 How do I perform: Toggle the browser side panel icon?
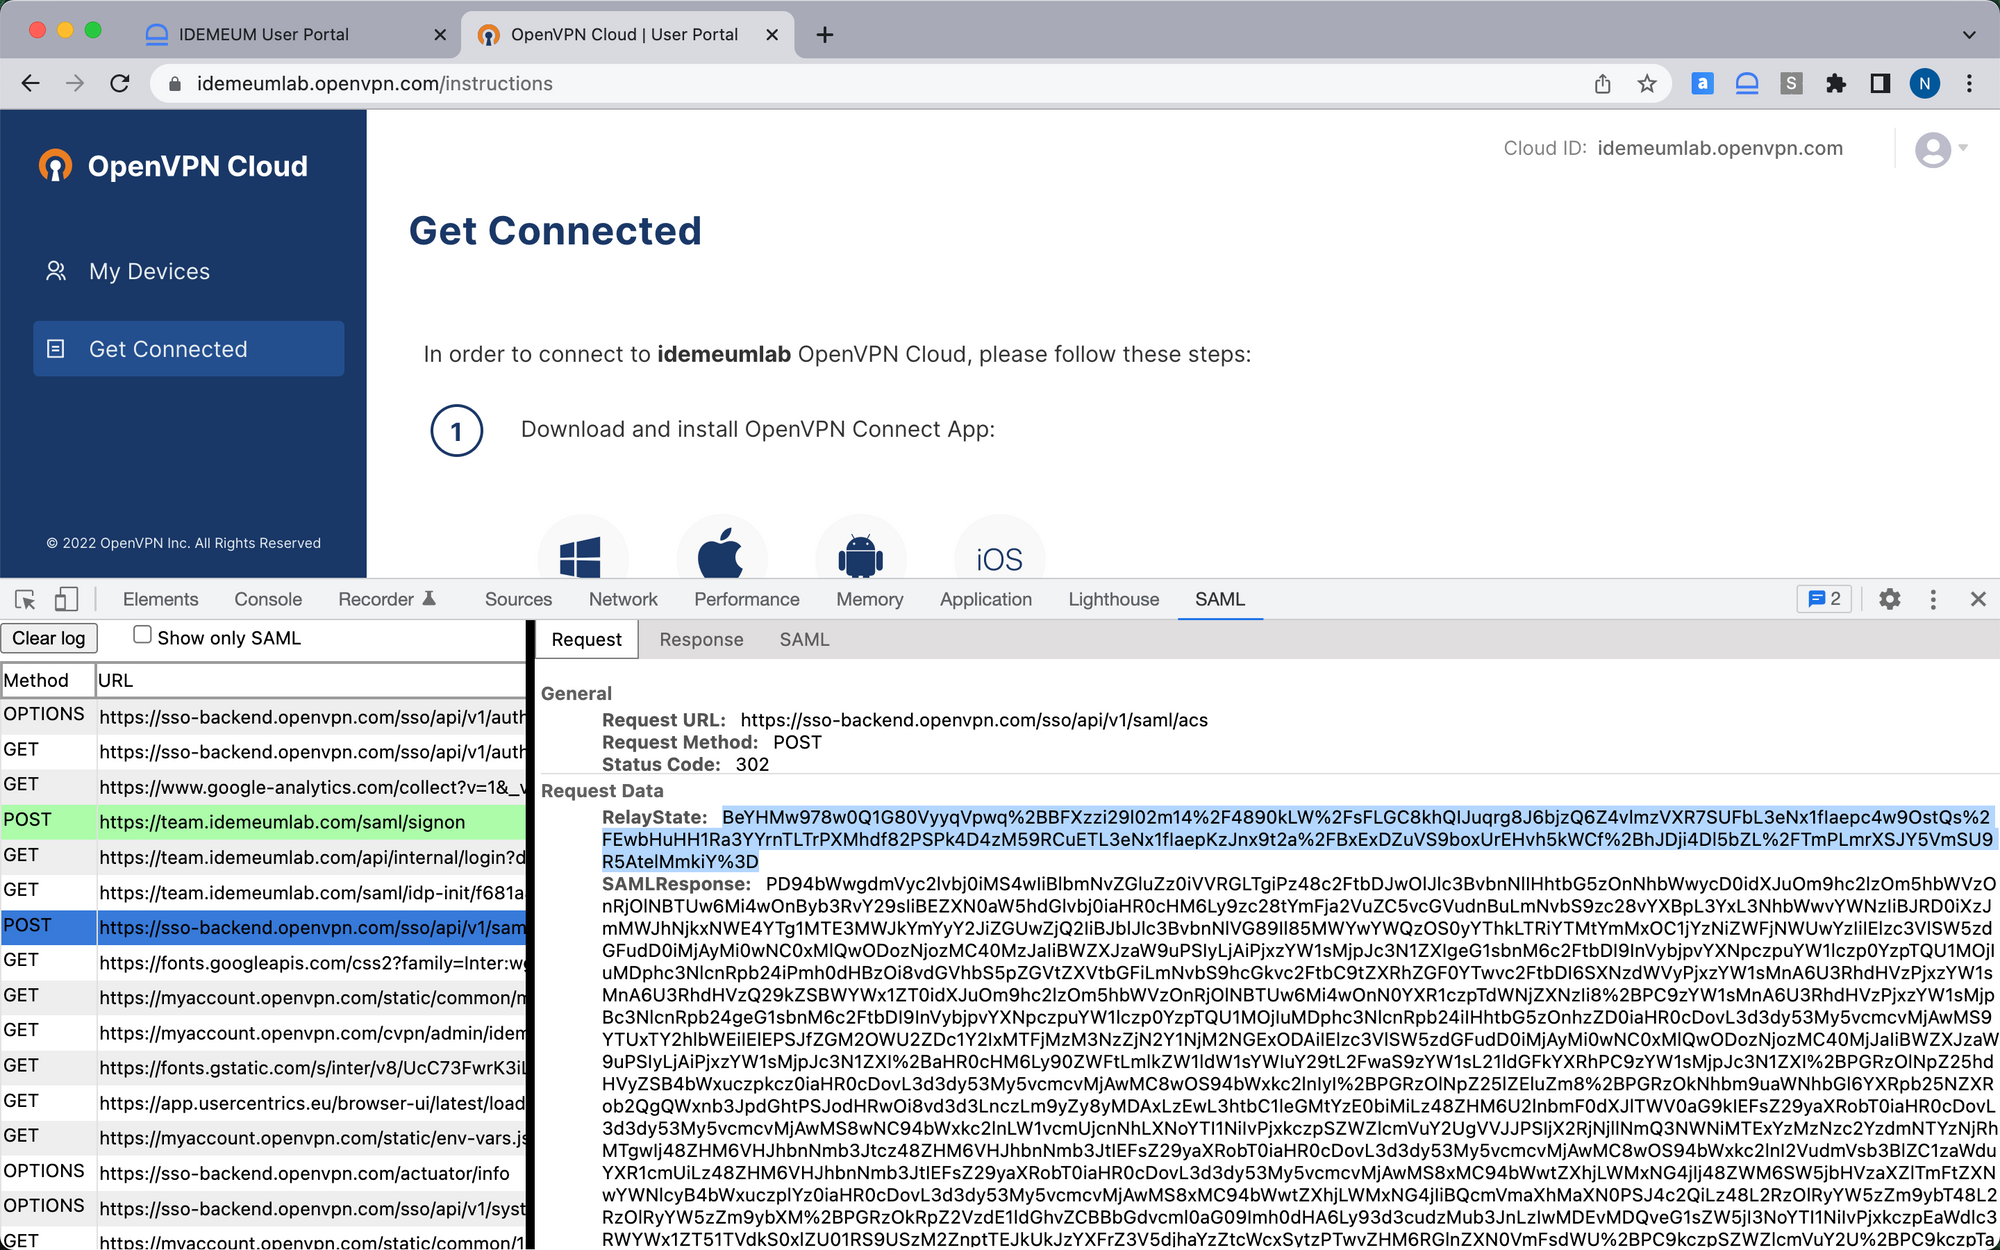pos(1880,84)
